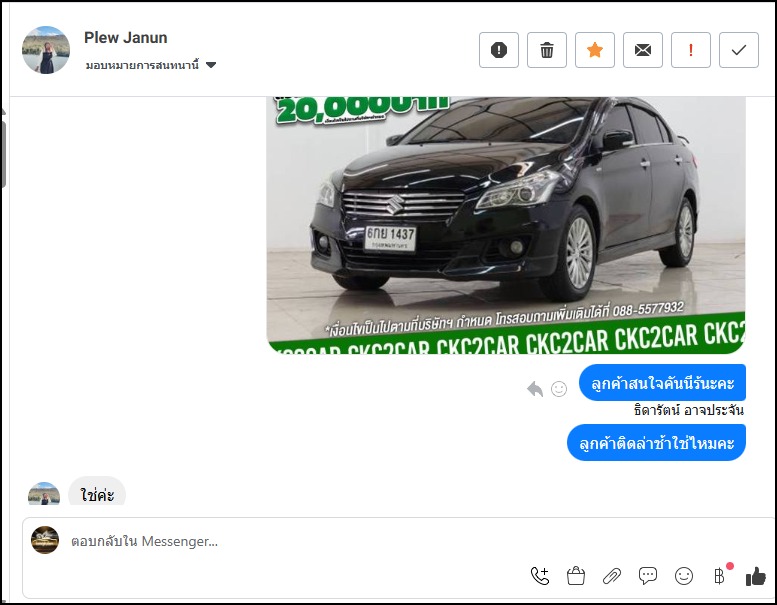Select message bubble ลูกค้าสนใจคันนี้รึนะคะ
This screenshot has height=605, width=777.
(662, 383)
